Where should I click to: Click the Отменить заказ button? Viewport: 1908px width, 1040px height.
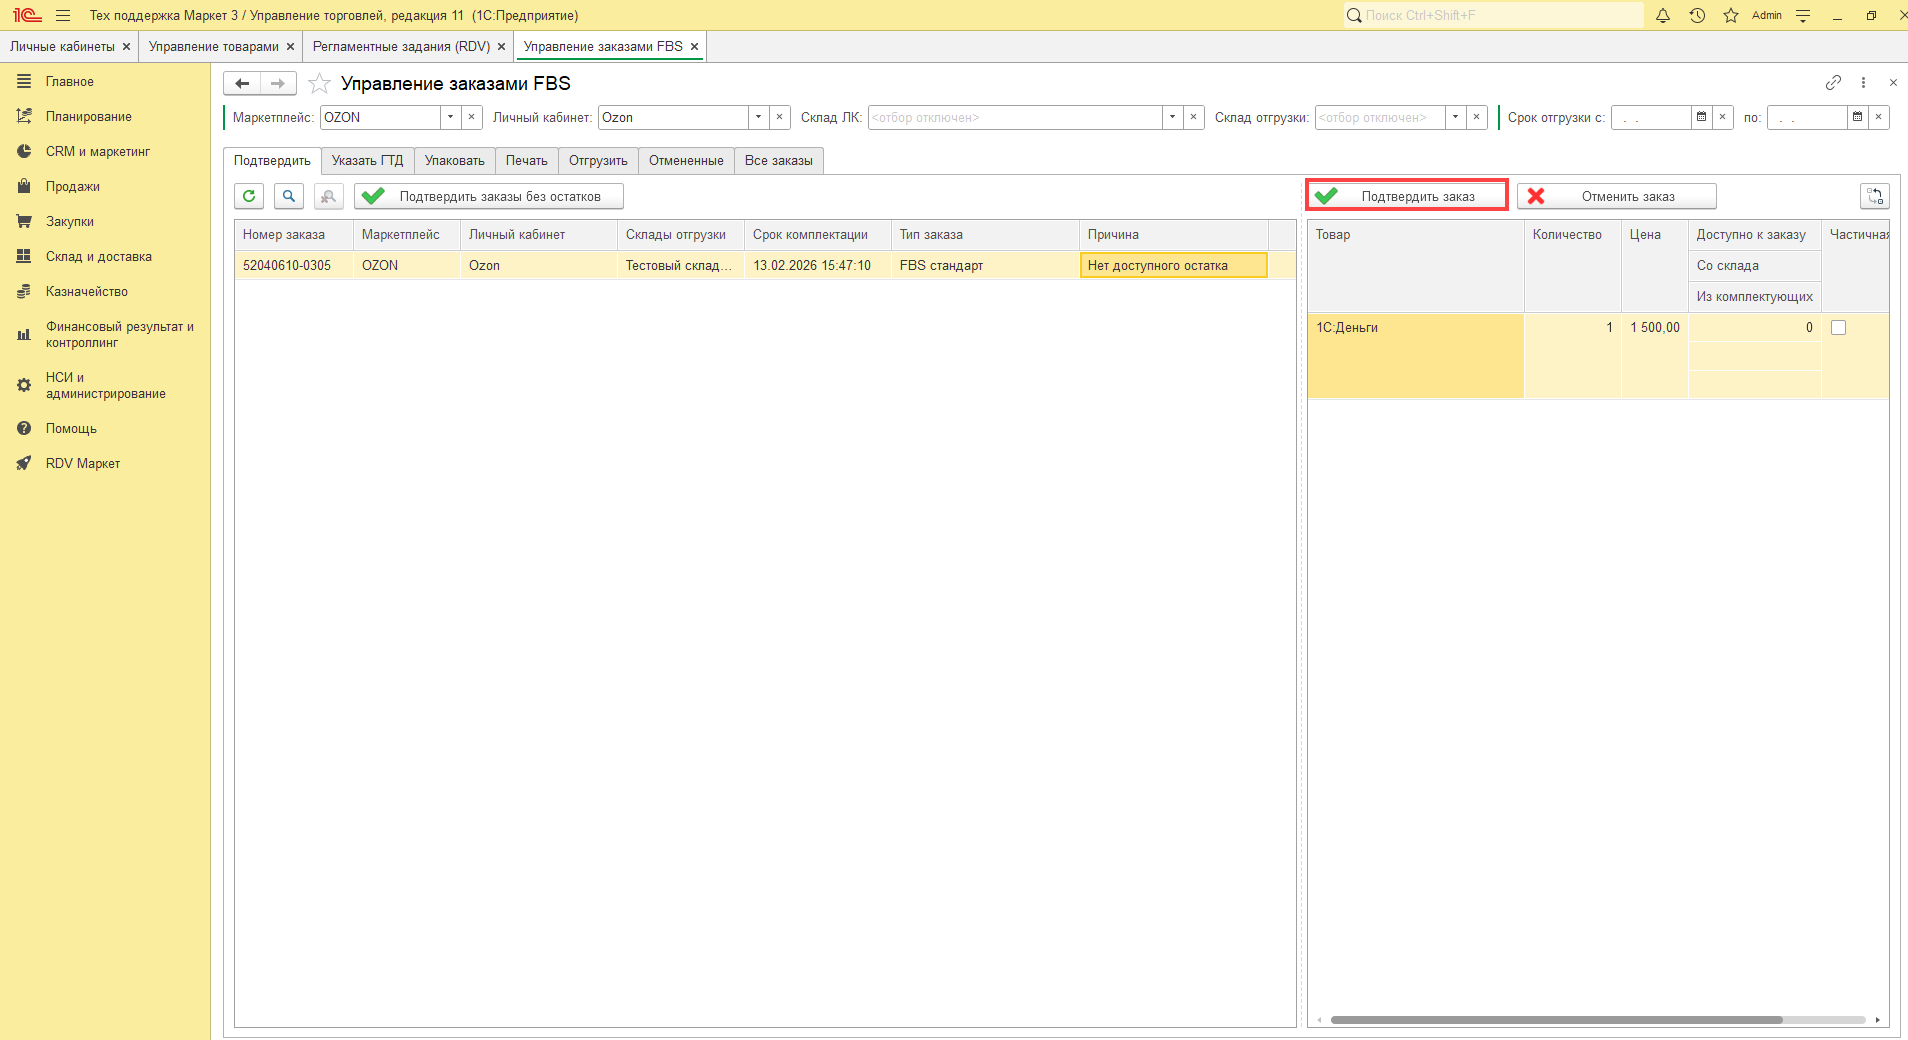pyautogui.click(x=1616, y=196)
